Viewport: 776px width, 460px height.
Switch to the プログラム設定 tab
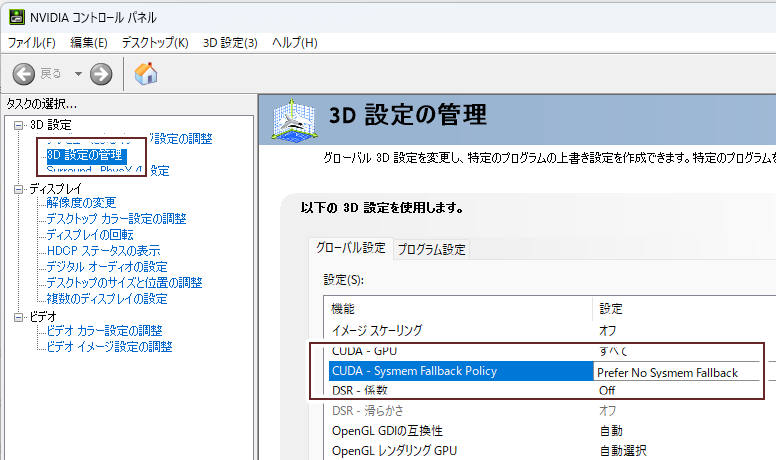point(432,250)
